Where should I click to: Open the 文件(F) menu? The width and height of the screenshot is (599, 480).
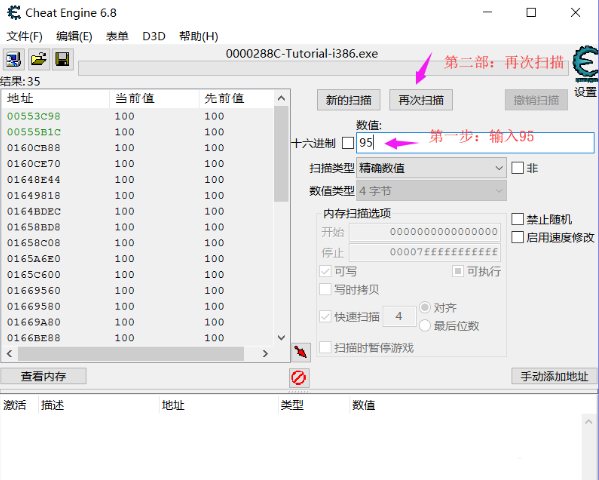pyautogui.click(x=24, y=36)
